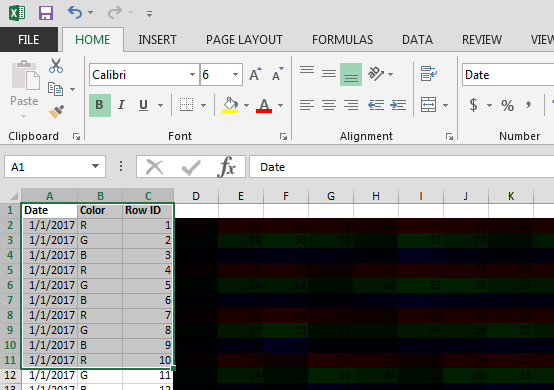Open the Font dialog launcher
Viewport: 554px width, 390px height.
coord(283,137)
